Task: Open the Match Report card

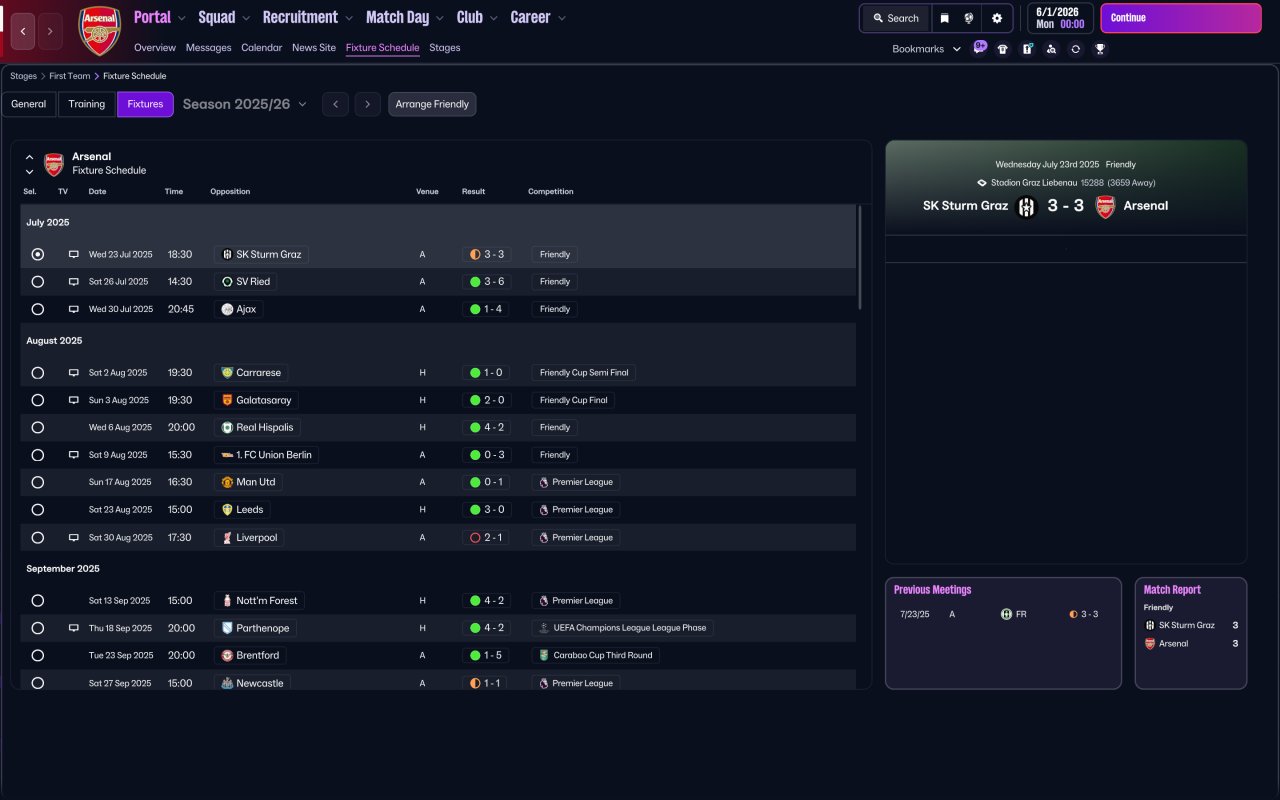Action: point(1191,633)
